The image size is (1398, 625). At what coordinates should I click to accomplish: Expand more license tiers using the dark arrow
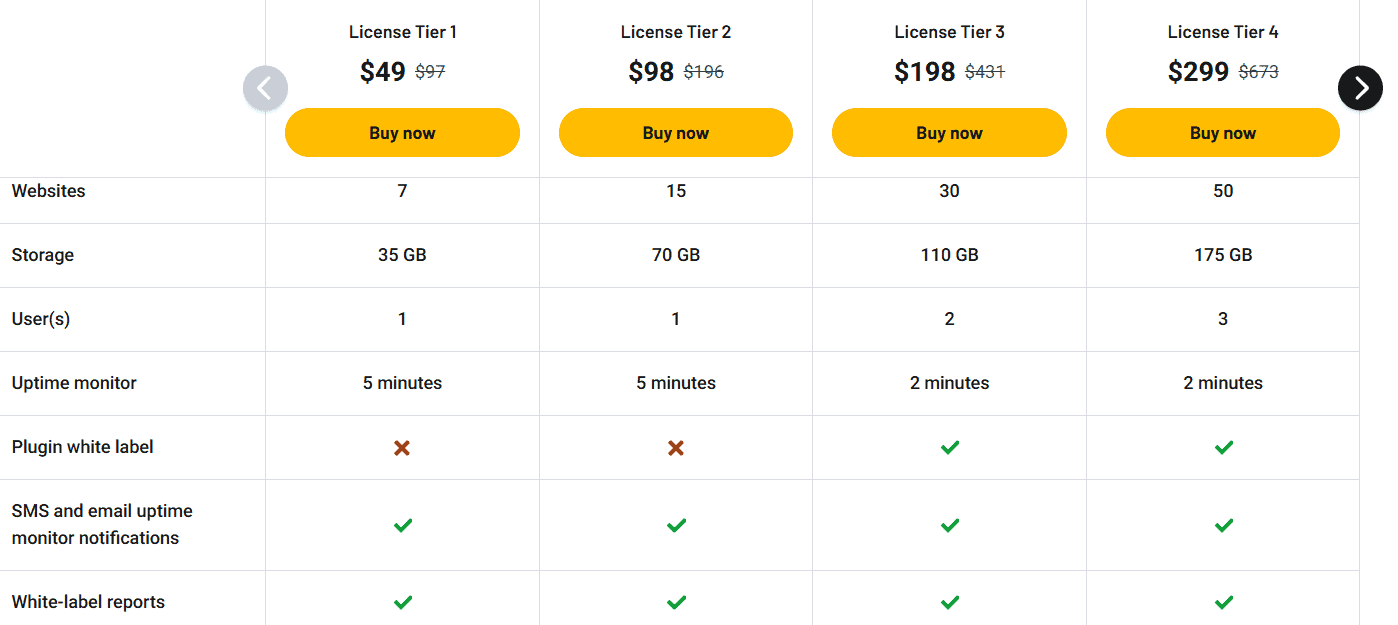[1360, 88]
